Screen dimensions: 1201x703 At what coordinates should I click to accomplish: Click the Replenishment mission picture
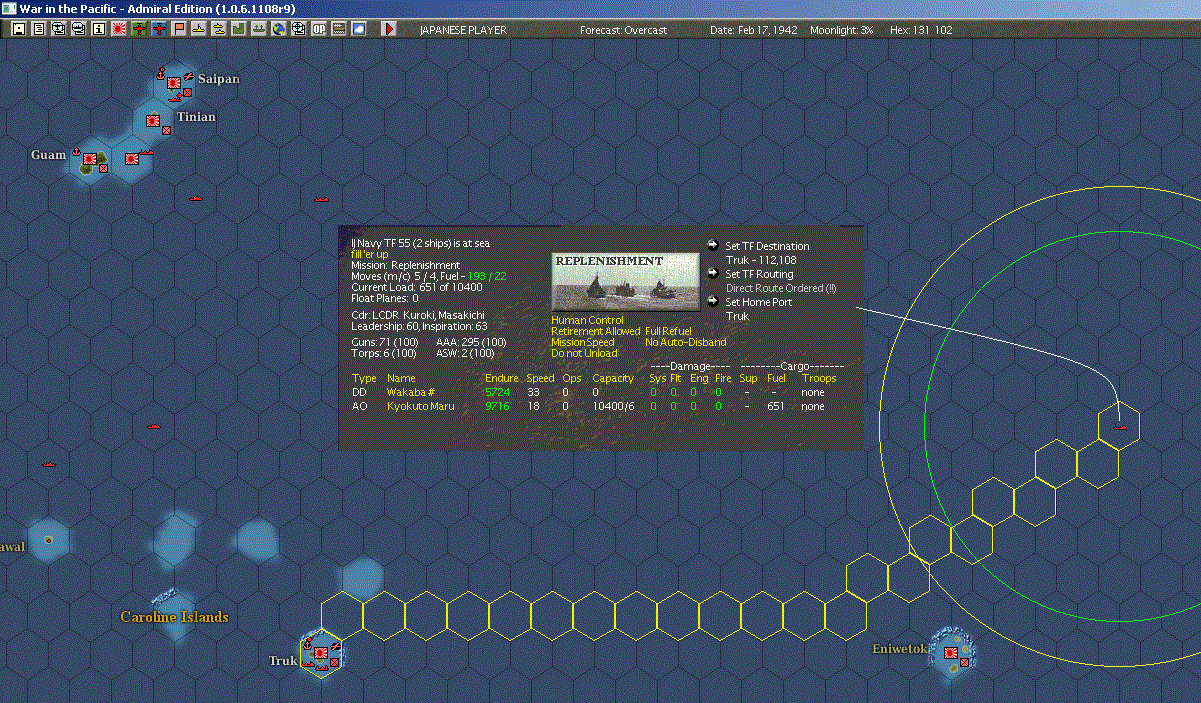(625, 281)
